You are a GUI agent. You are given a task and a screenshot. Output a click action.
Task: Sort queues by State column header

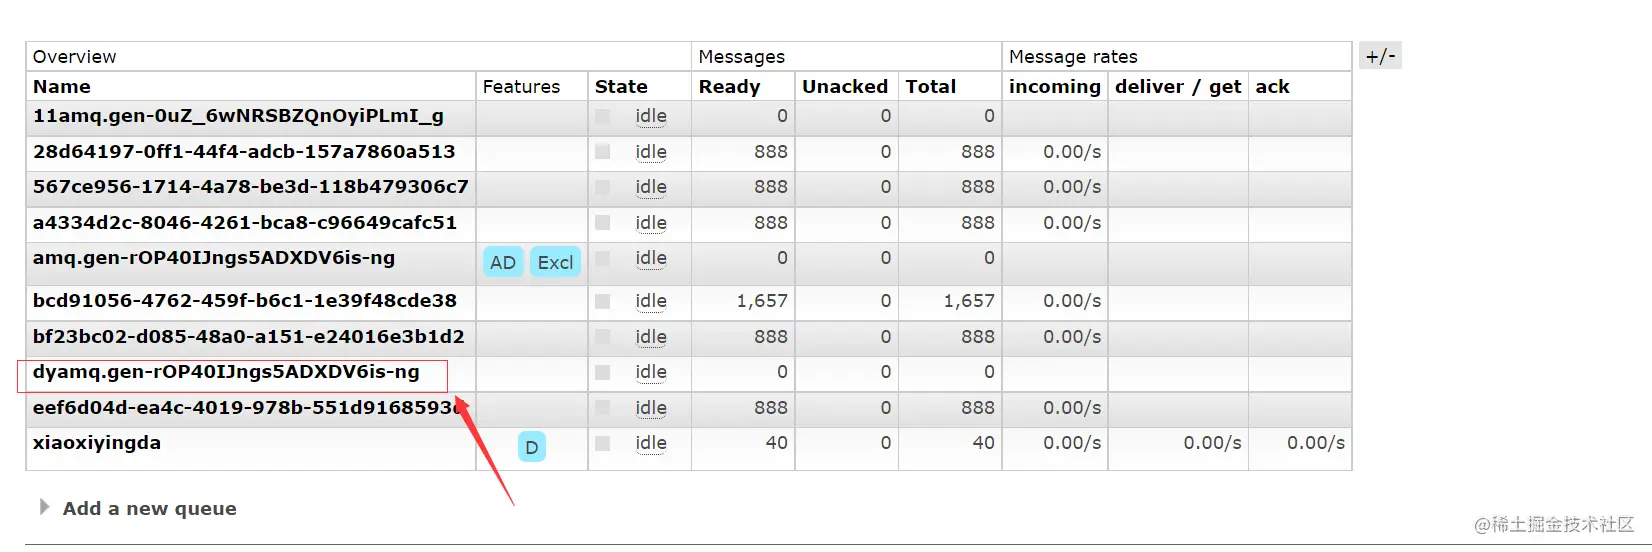click(621, 87)
